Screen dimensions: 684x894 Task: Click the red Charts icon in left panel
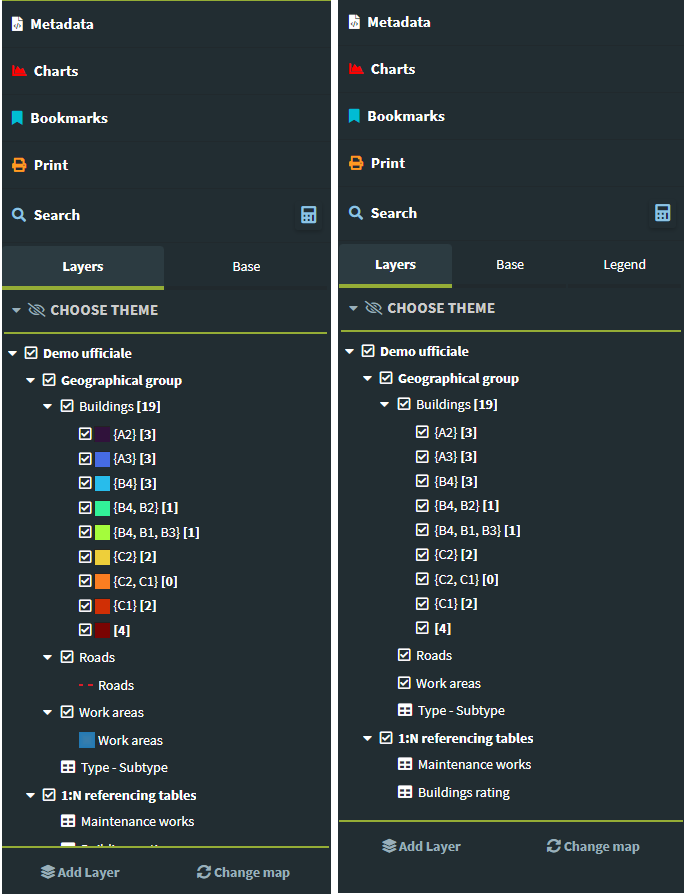[x=19, y=71]
